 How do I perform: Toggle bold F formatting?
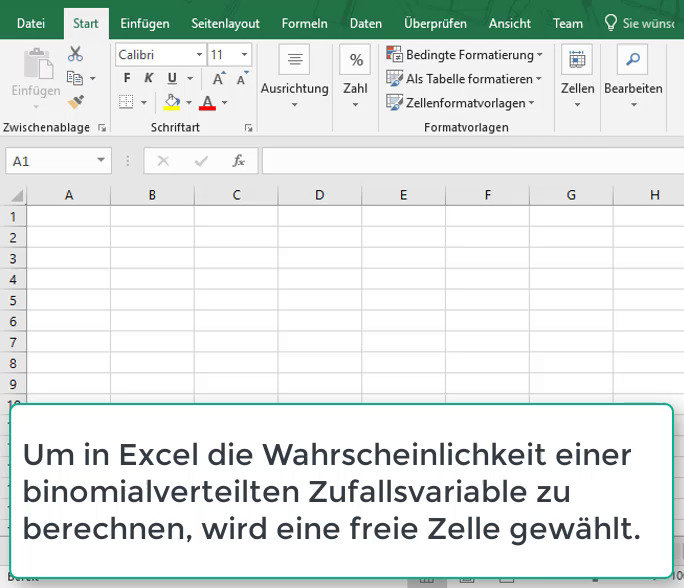(x=127, y=78)
